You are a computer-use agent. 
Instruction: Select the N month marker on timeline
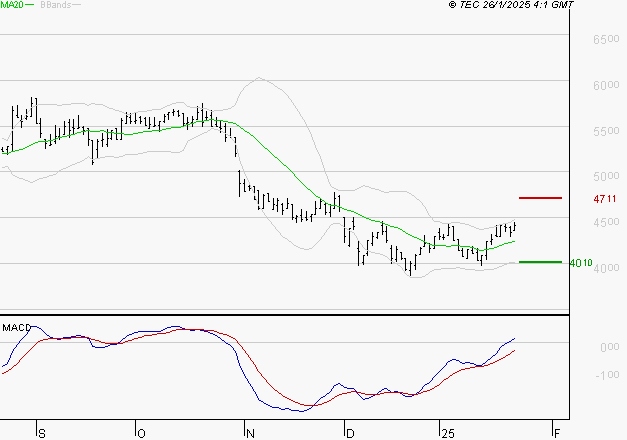250,433
